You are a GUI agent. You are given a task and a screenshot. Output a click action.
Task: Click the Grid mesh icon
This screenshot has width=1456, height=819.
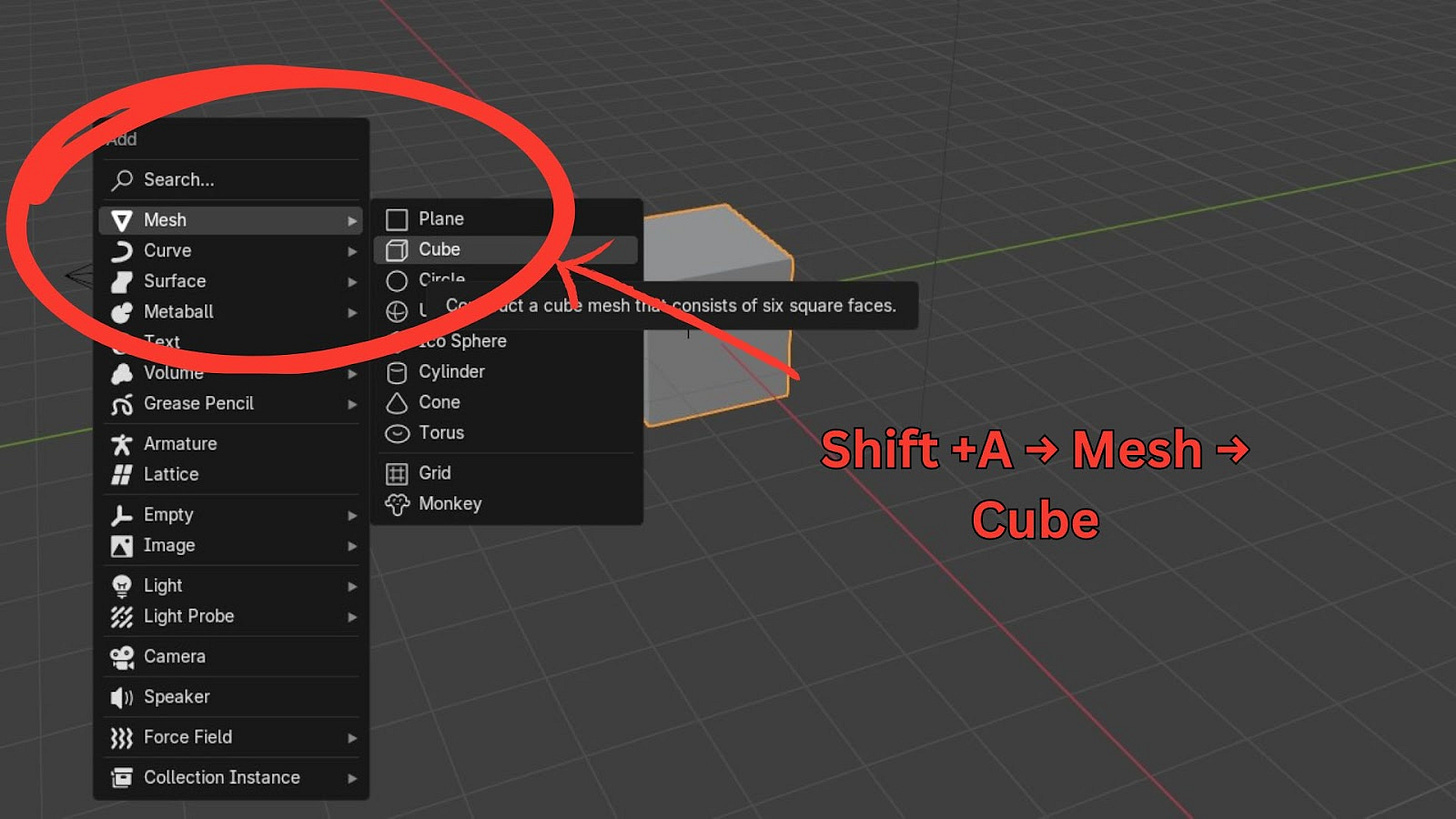397,474
